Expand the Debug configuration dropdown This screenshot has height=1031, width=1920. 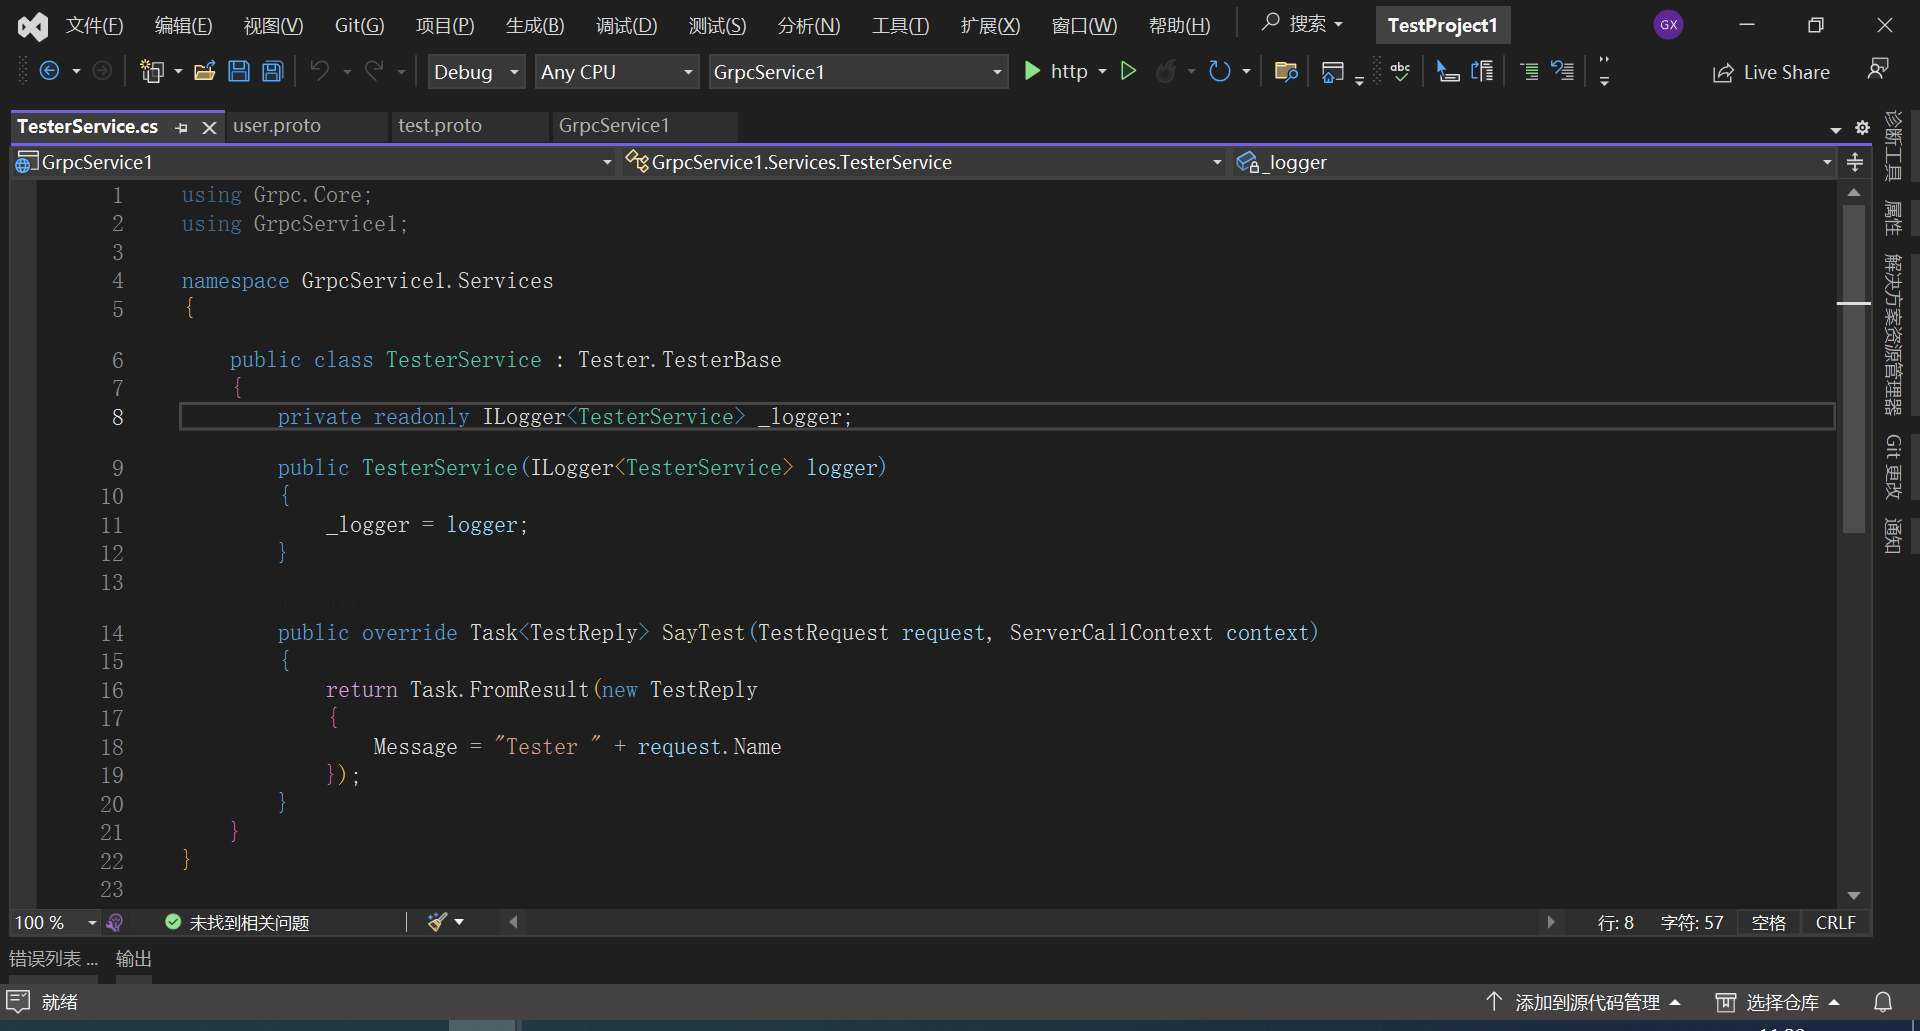476,72
